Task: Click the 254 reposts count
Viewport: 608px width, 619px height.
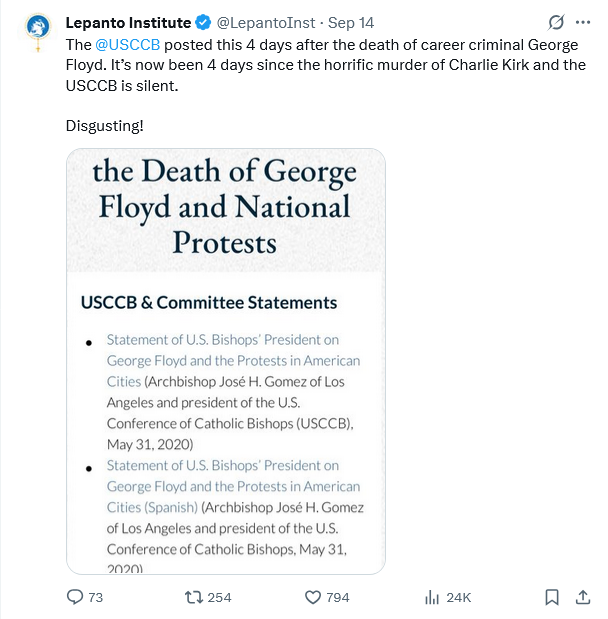Action: click(x=219, y=597)
